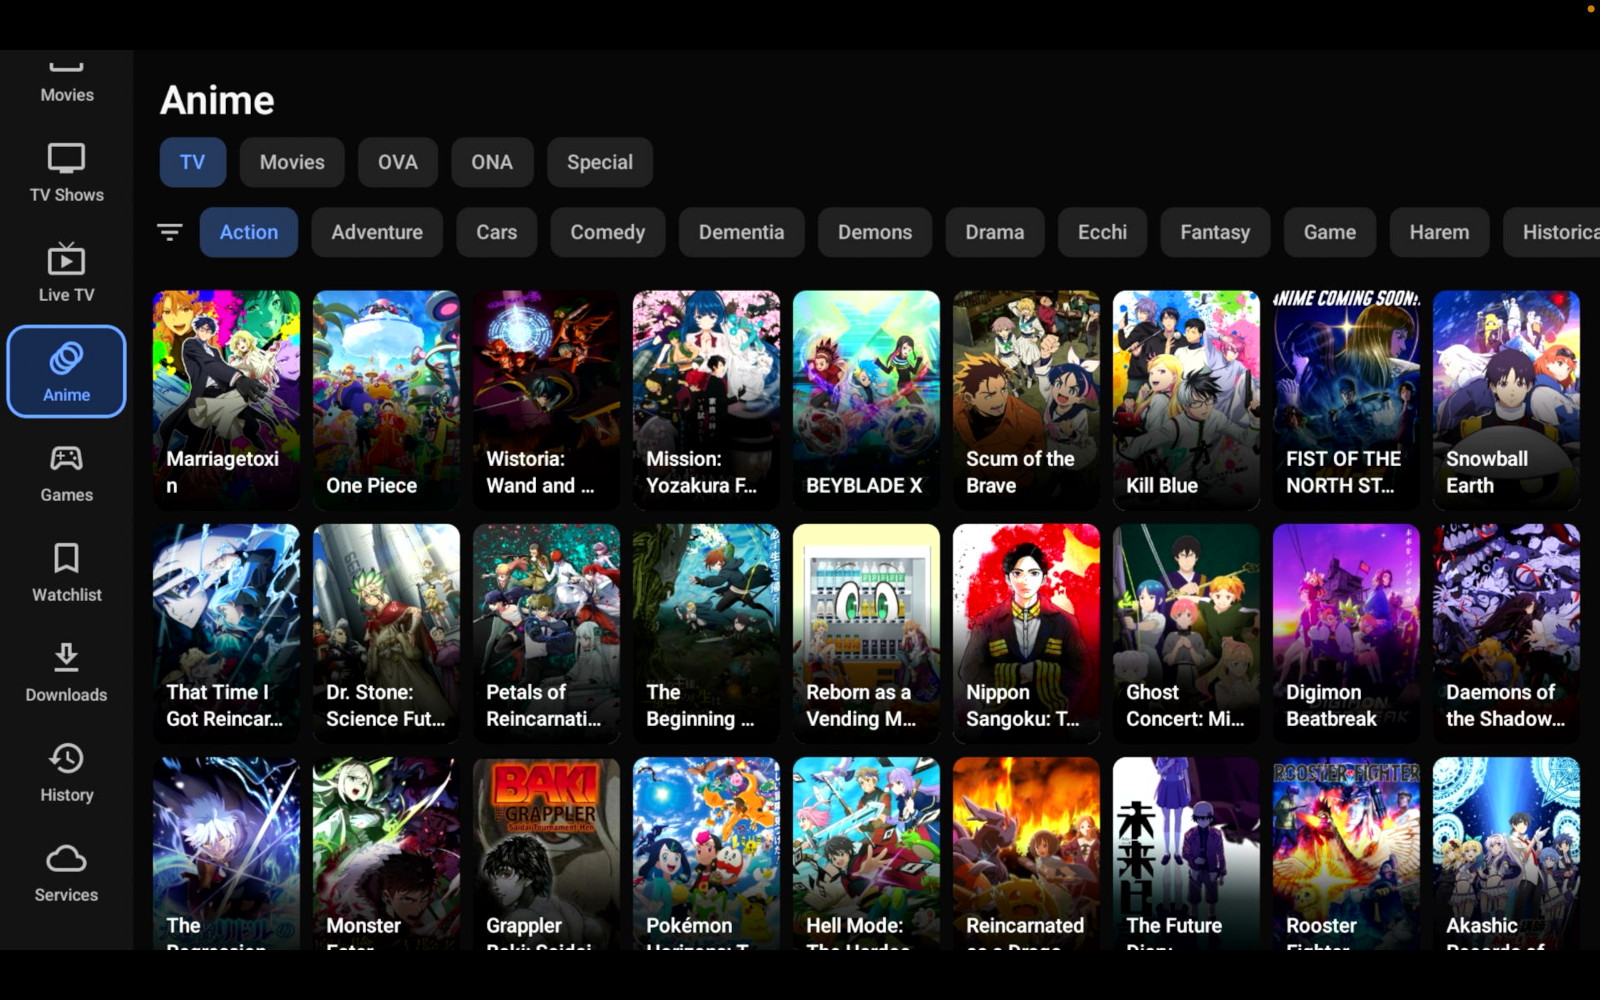
Task: Select the Action genre chip
Action: click(x=249, y=232)
